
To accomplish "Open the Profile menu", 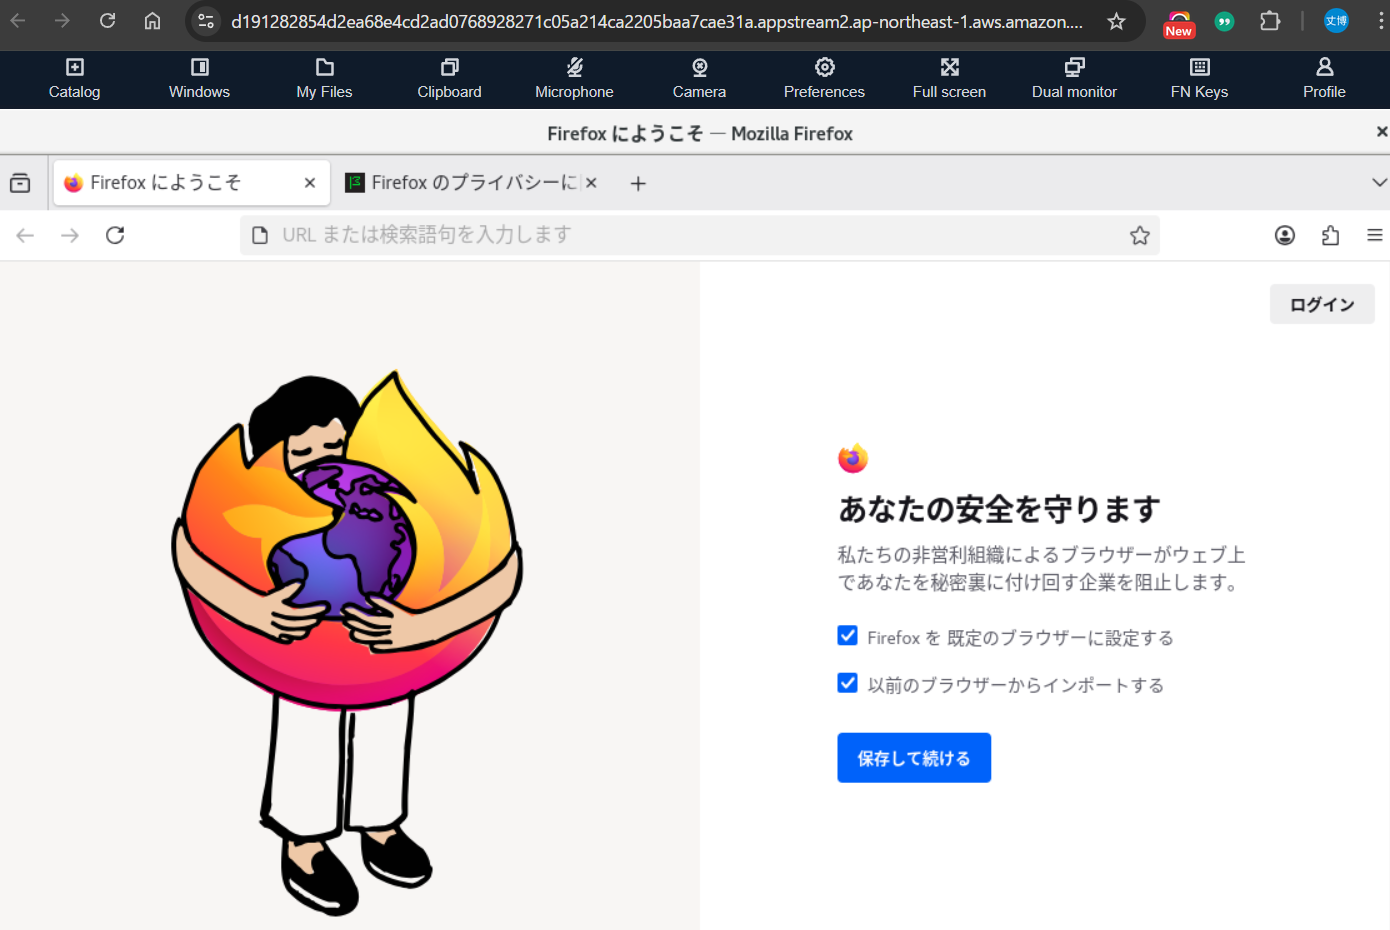I will [x=1324, y=79].
